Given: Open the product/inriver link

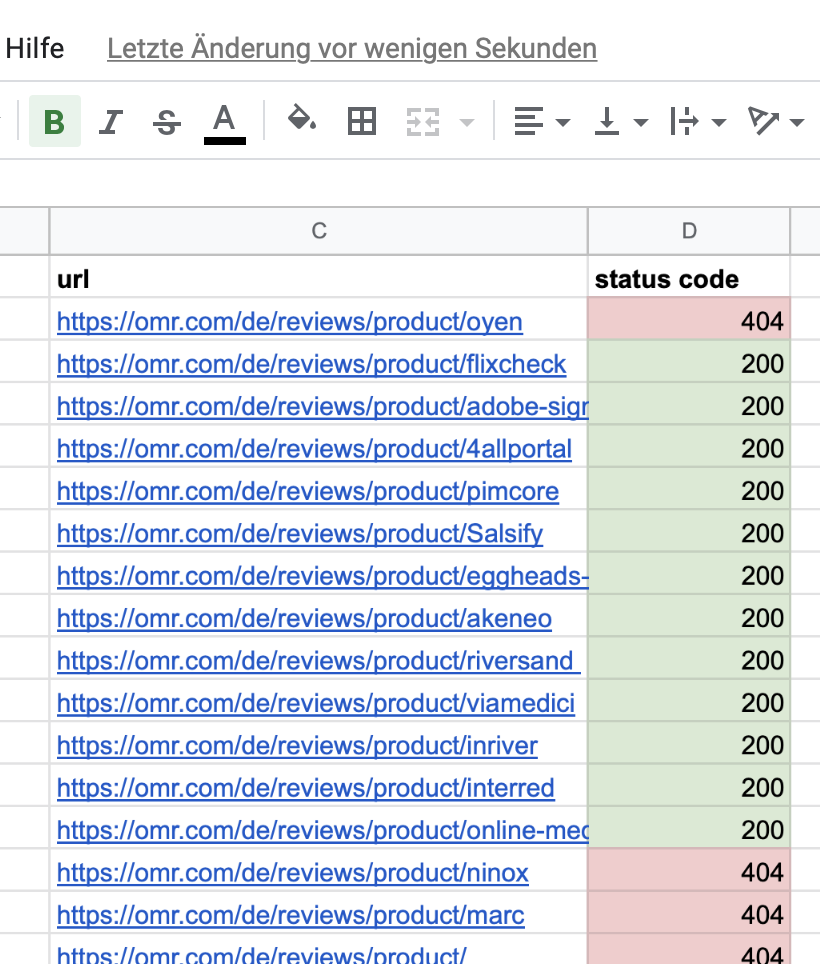Looking at the screenshot, I should pyautogui.click(x=298, y=746).
